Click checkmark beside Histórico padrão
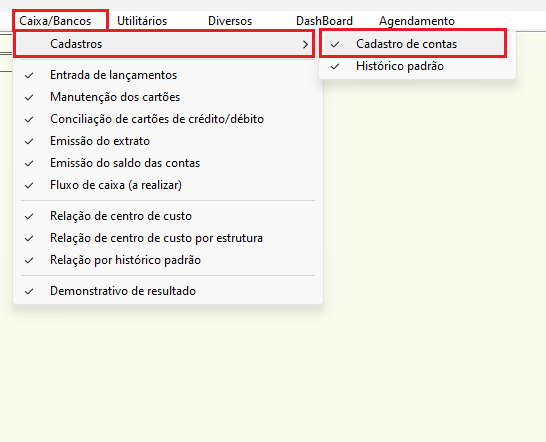The width and height of the screenshot is (546, 442). pyautogui.click(x=335, y=66)
